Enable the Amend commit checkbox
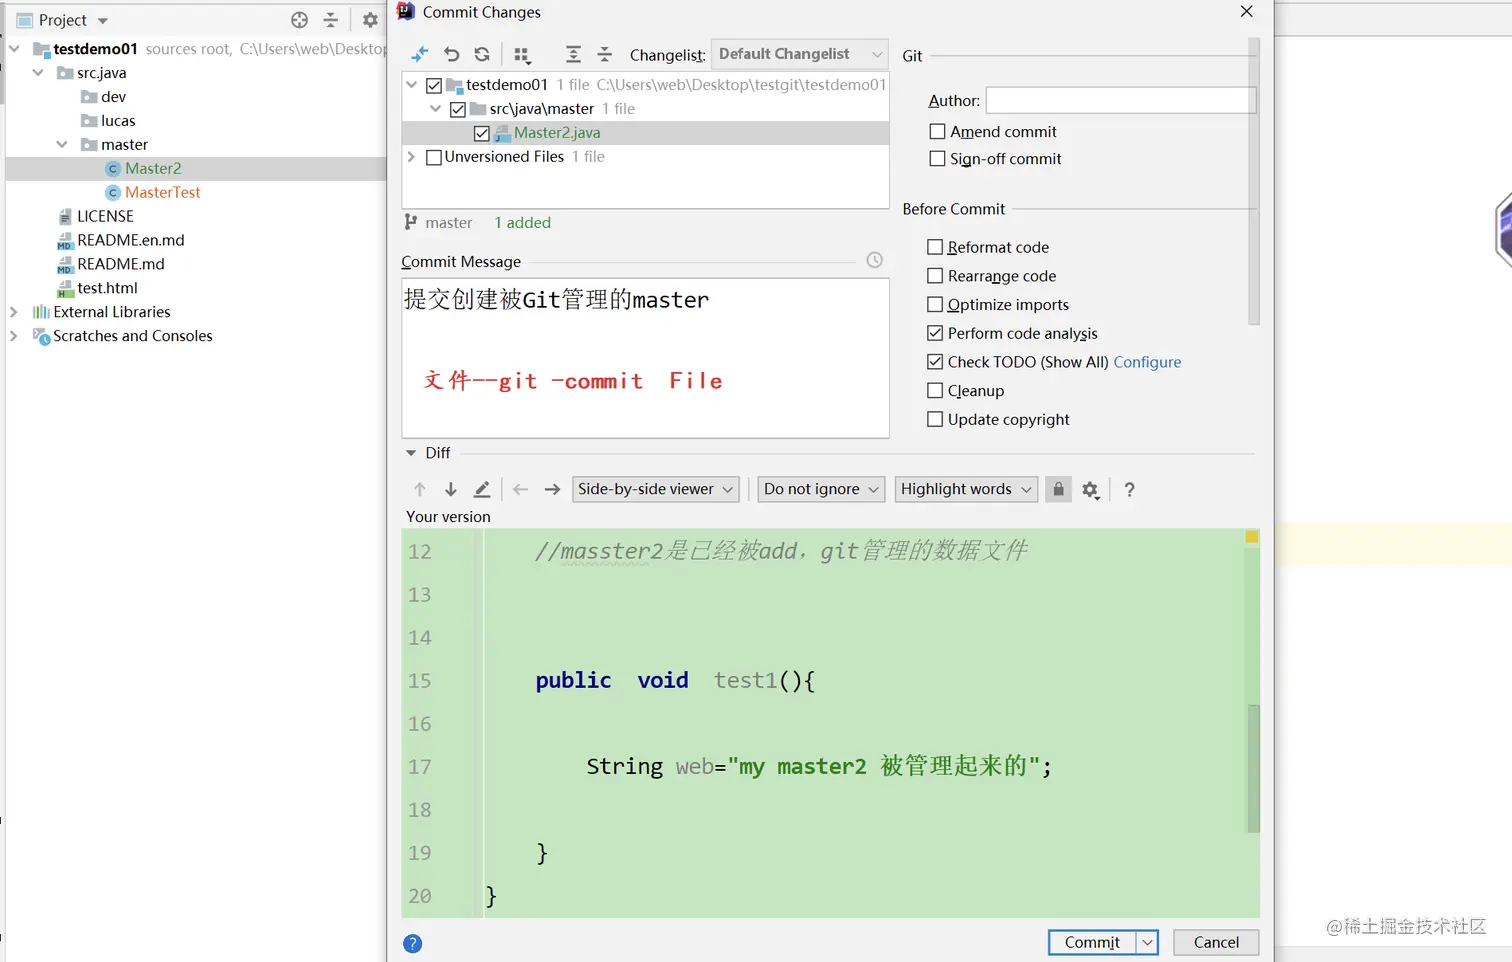The width and height of the screenshot is (1512, 962). [937, 131]
